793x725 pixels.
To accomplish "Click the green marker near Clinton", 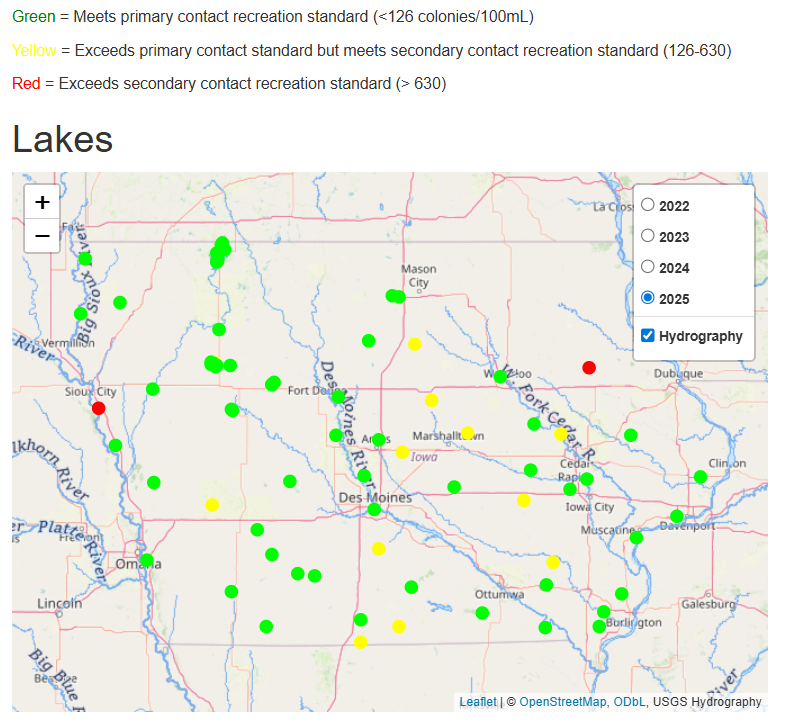I will pos(700,477).
